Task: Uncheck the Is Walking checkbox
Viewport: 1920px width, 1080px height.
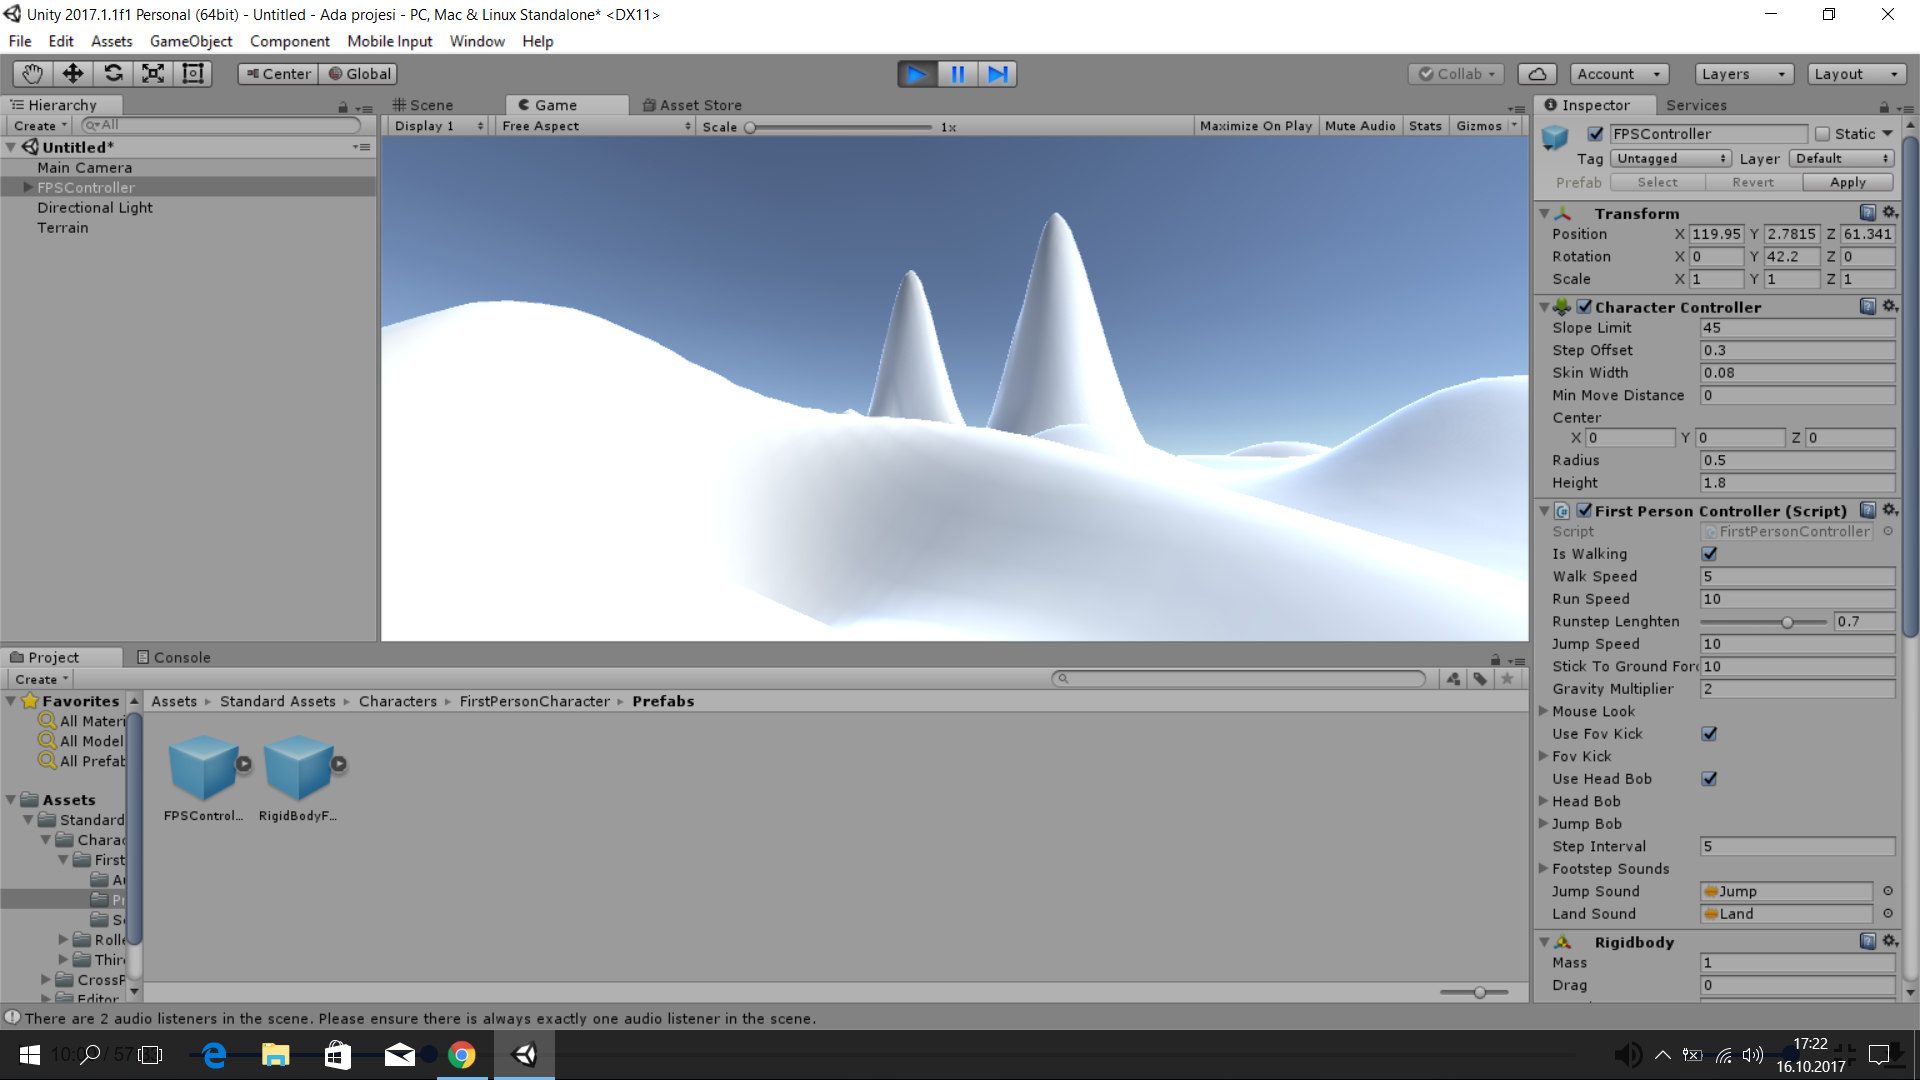Action: point(1709,554)
